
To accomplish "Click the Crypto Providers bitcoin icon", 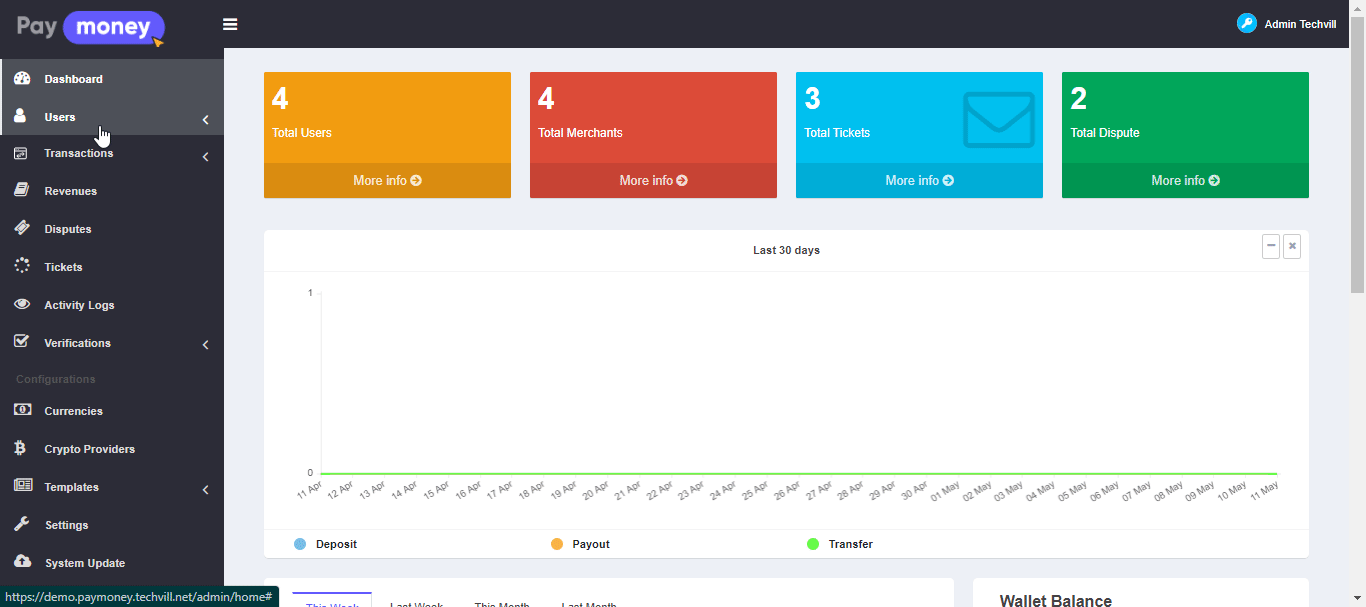I will (x=21, y=449).
